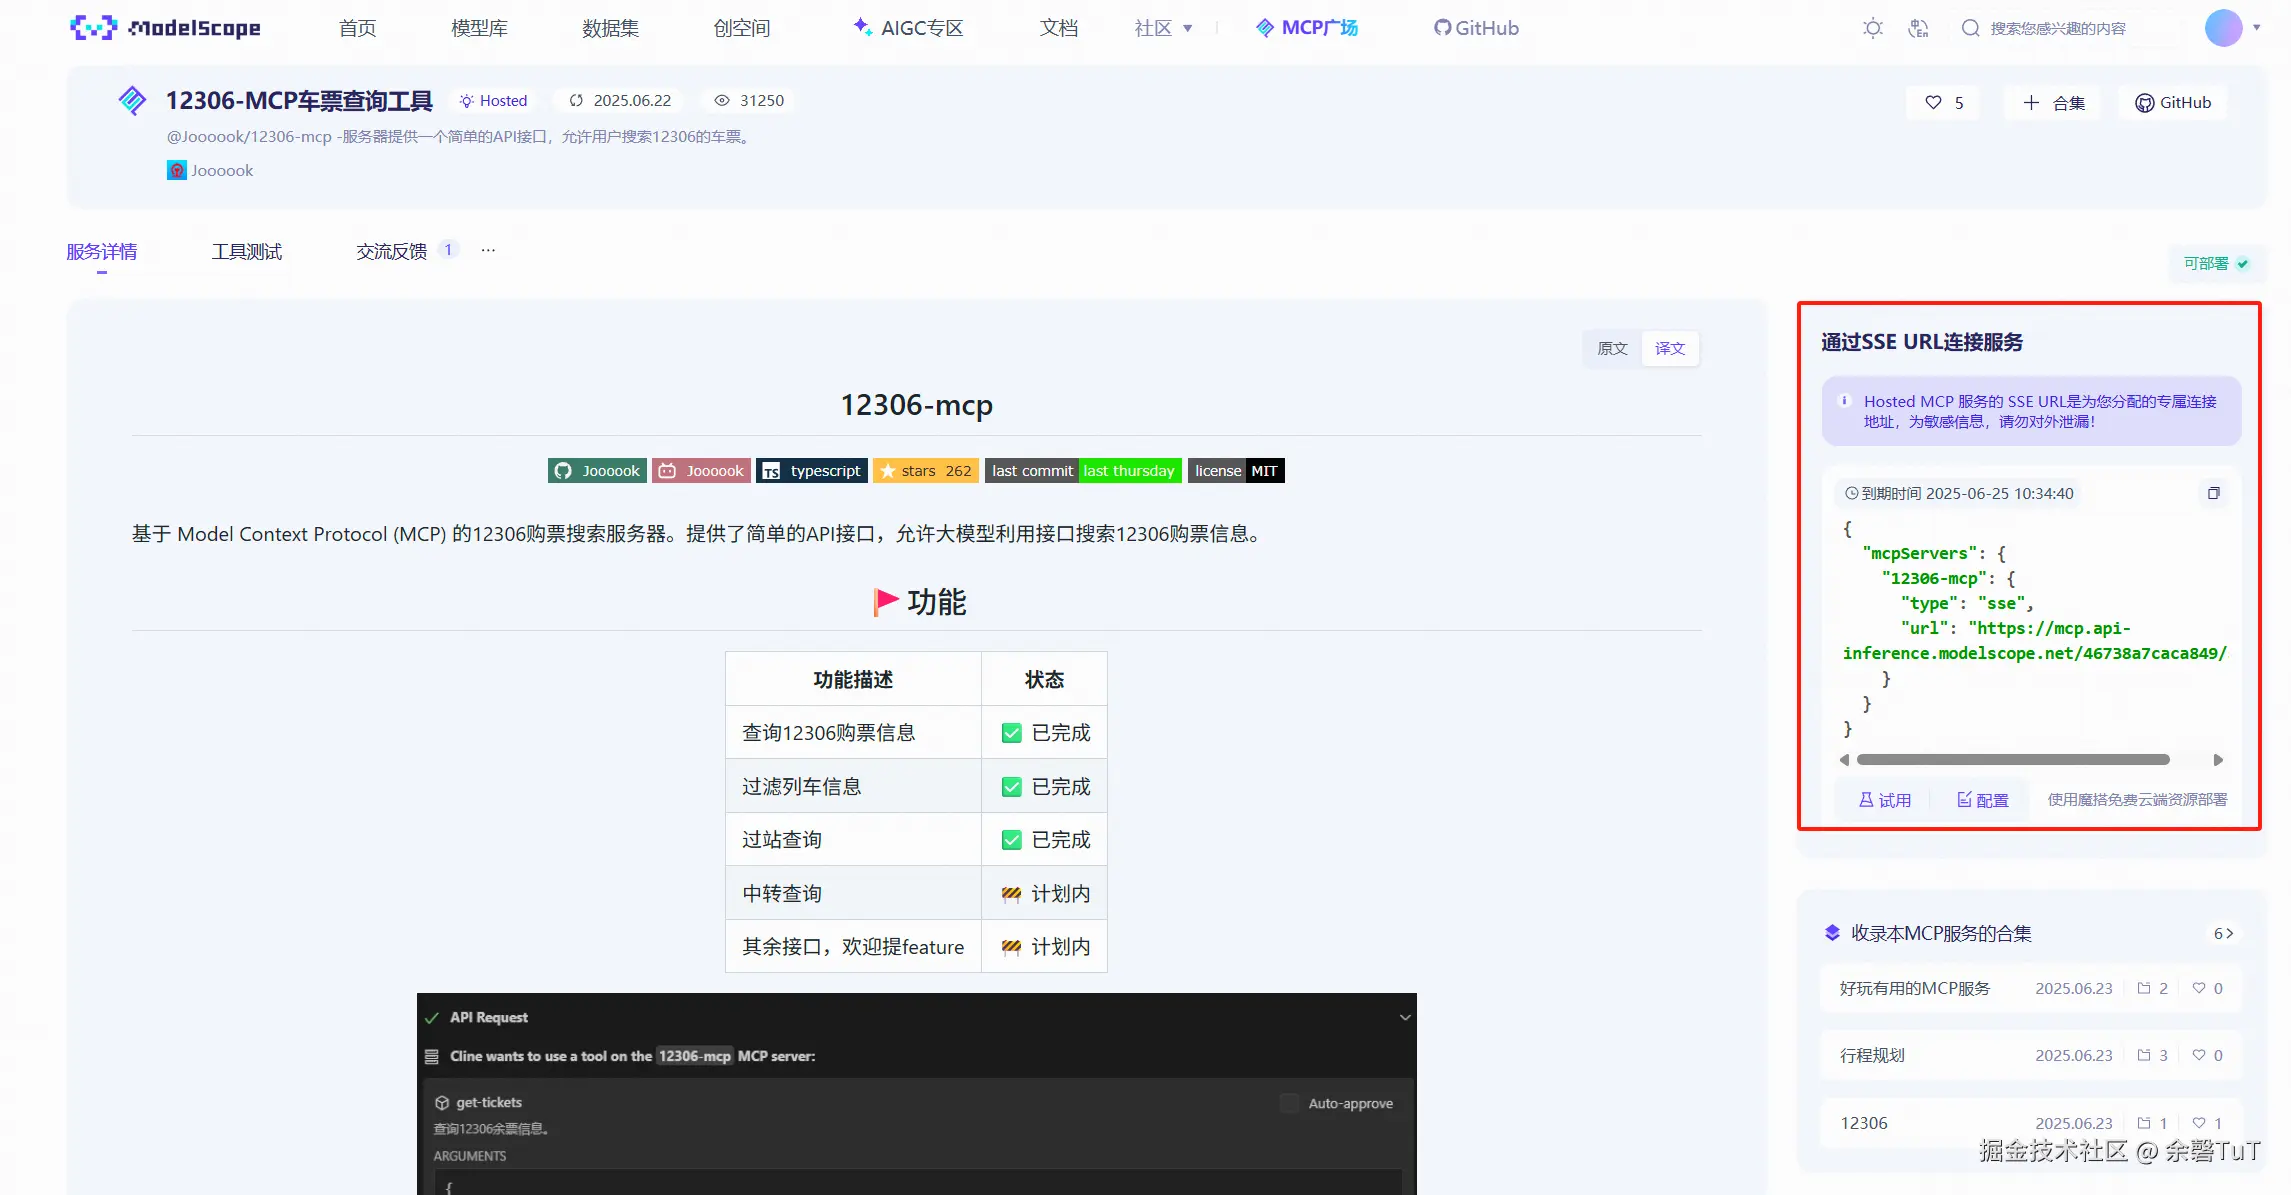Open GitHub link in top navbar

[1476, 28]
